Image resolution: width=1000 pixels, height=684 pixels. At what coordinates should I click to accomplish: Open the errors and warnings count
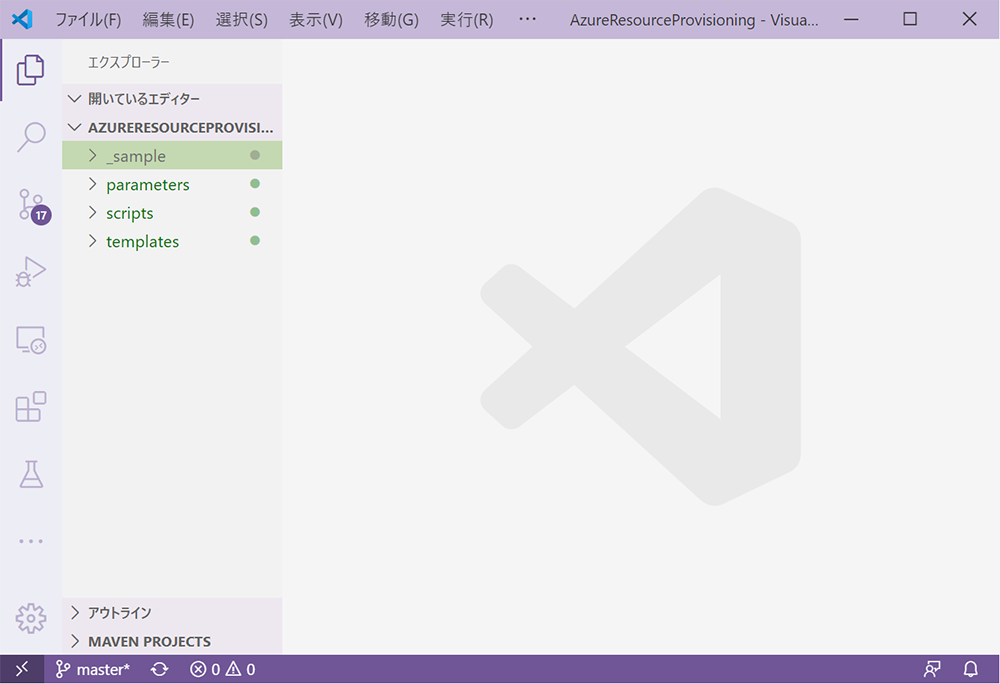pyautogui.click(x=223, y=669)
